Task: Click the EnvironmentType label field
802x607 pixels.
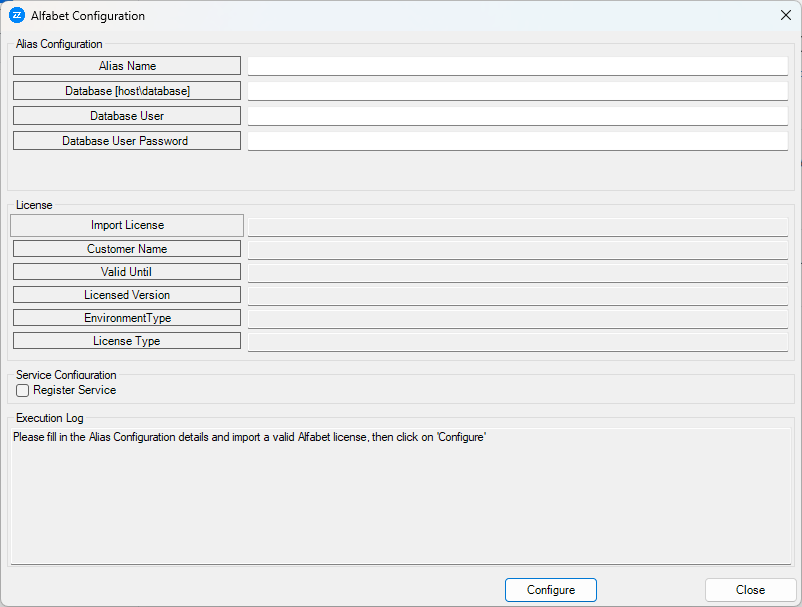Action: pyautogui.click(x=126, y=317)
